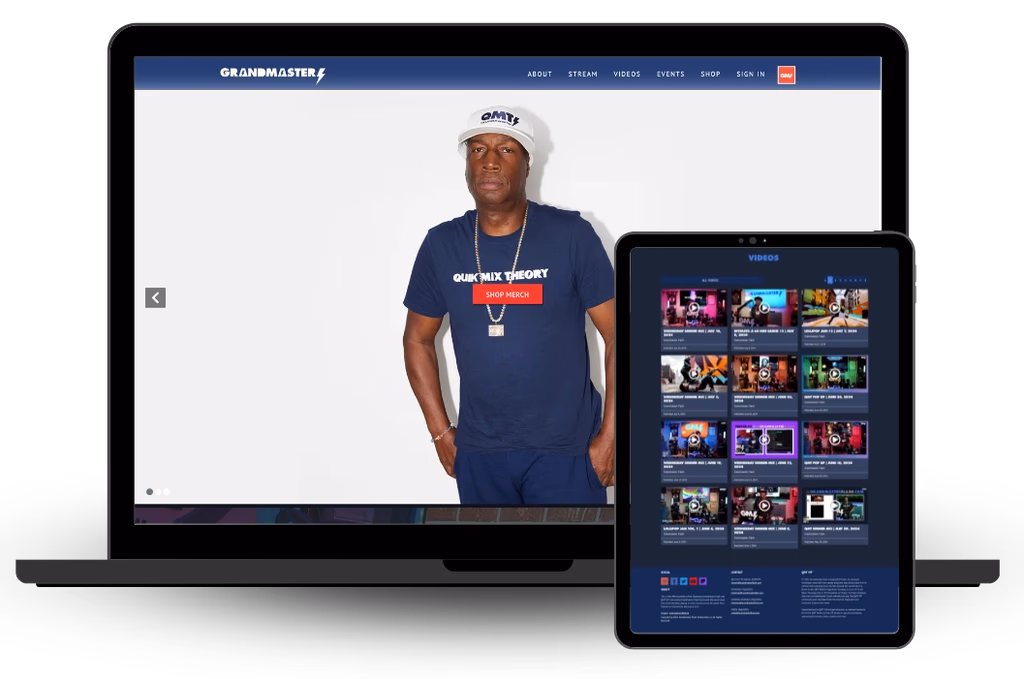Click the VIDEOS heading on the tablet page

coord(763,258)
